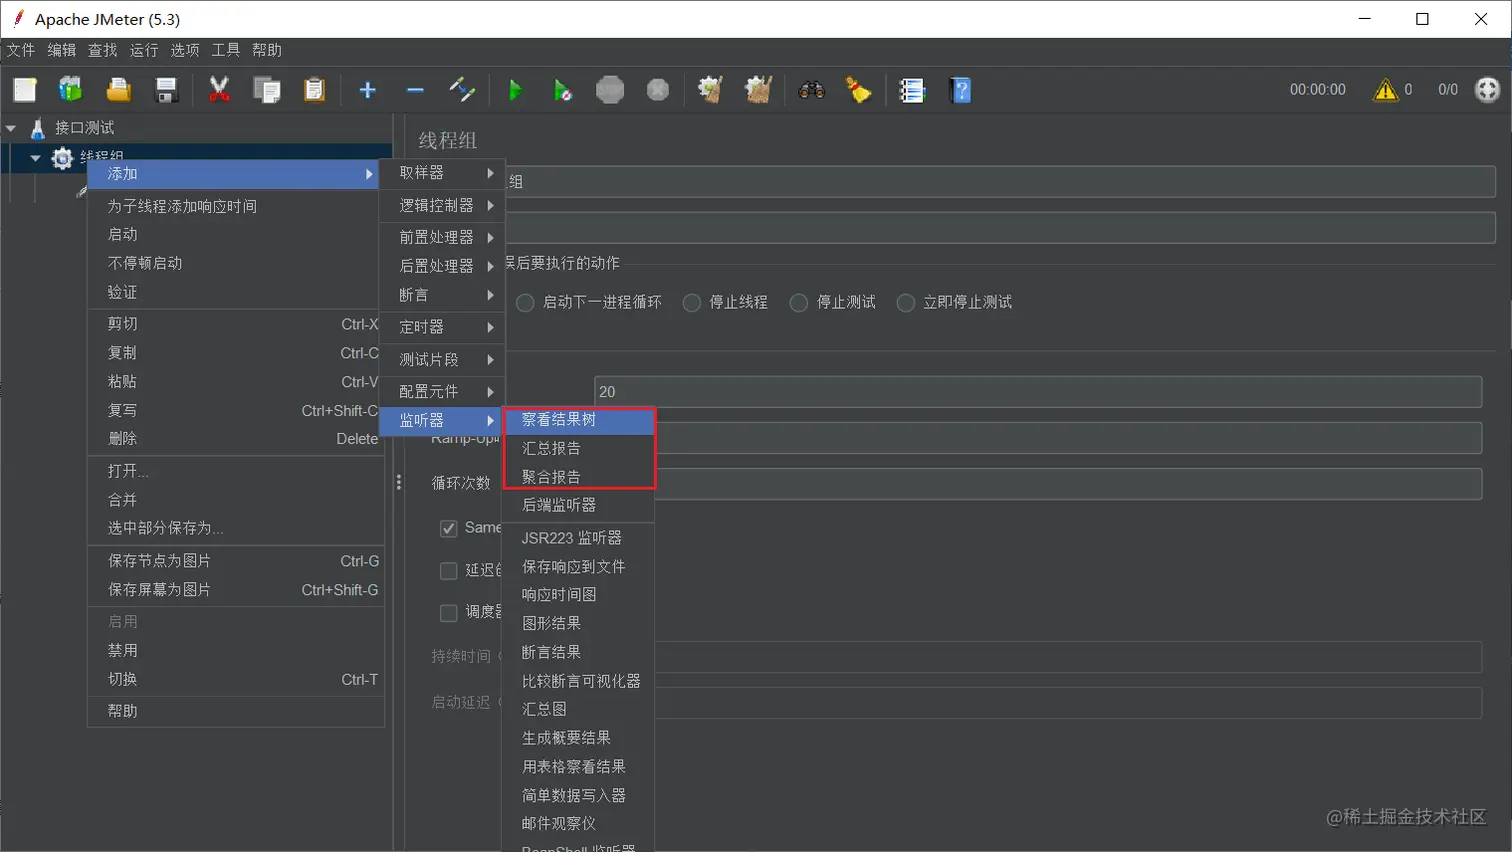Collapse the 接口测试 tree node arrow
The image size is (1512, 852).
11,128
